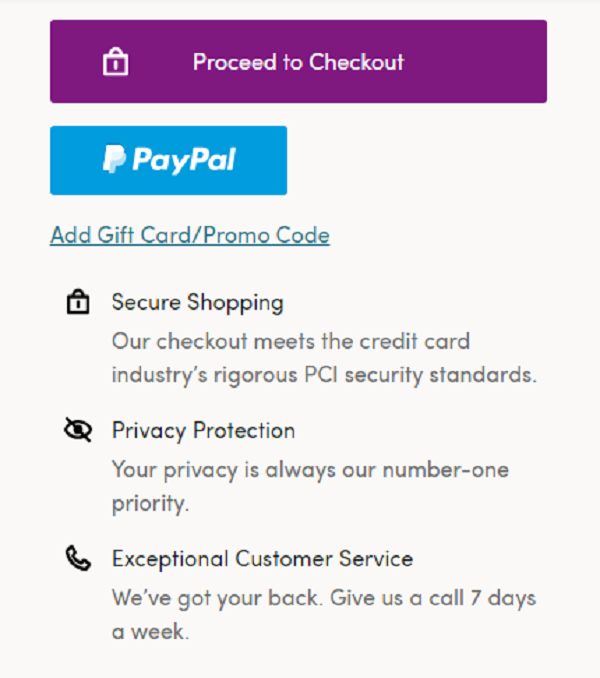The image size is (600, 678).
Task: Select the Secure Shopping heading
Action: 198,302
